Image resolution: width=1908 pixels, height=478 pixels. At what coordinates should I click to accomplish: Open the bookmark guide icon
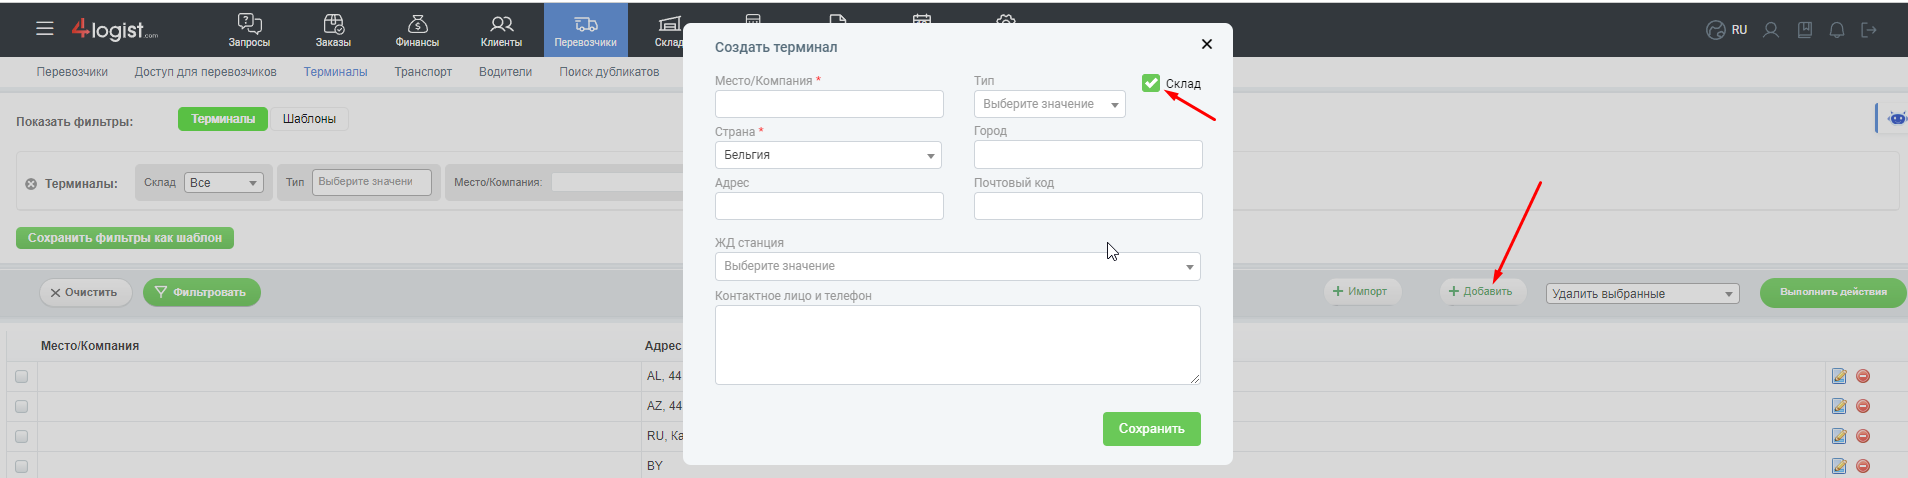[x=1805, y=30]
